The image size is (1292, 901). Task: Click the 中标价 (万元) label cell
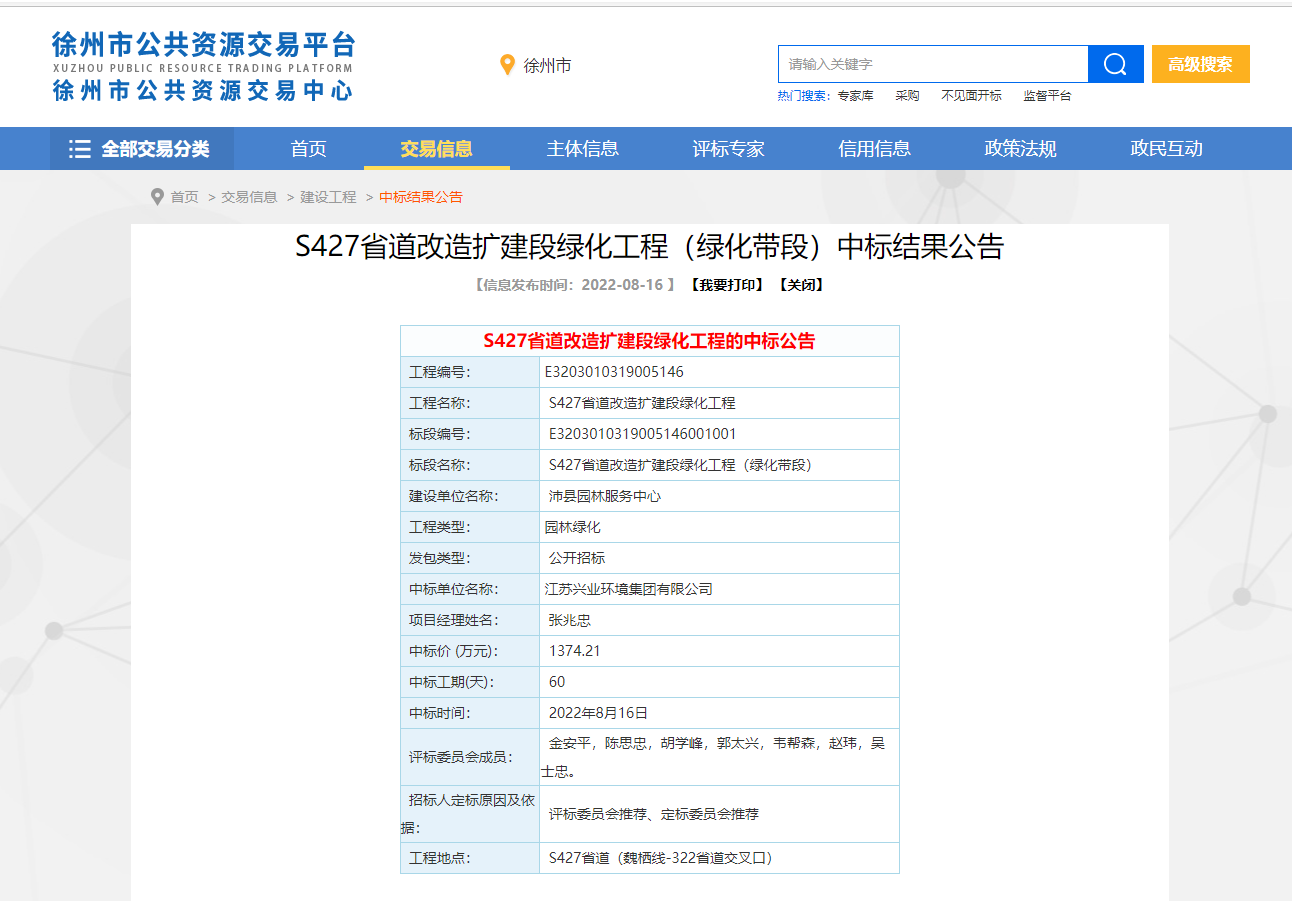tap(470, 651)
